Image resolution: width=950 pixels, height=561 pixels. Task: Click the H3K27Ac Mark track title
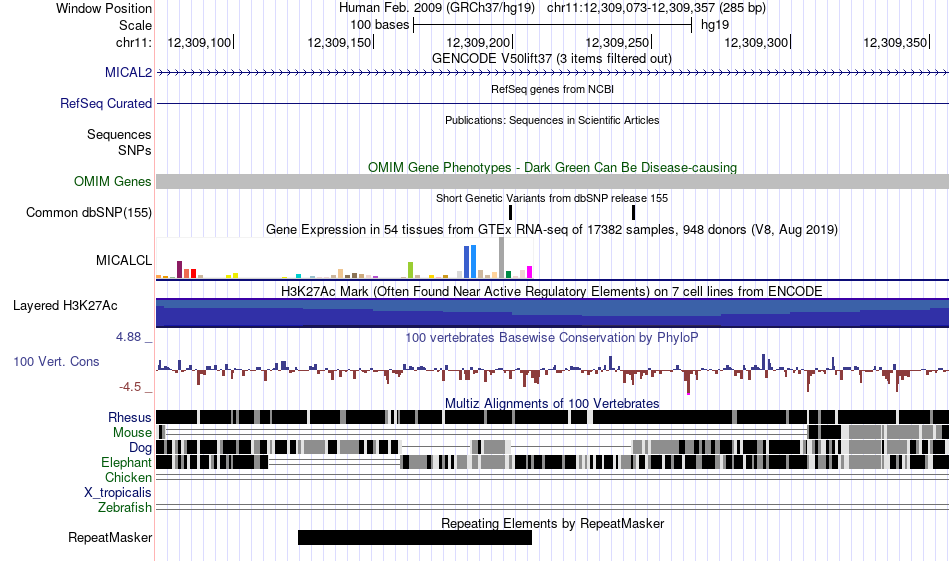[x=552, y=291]
